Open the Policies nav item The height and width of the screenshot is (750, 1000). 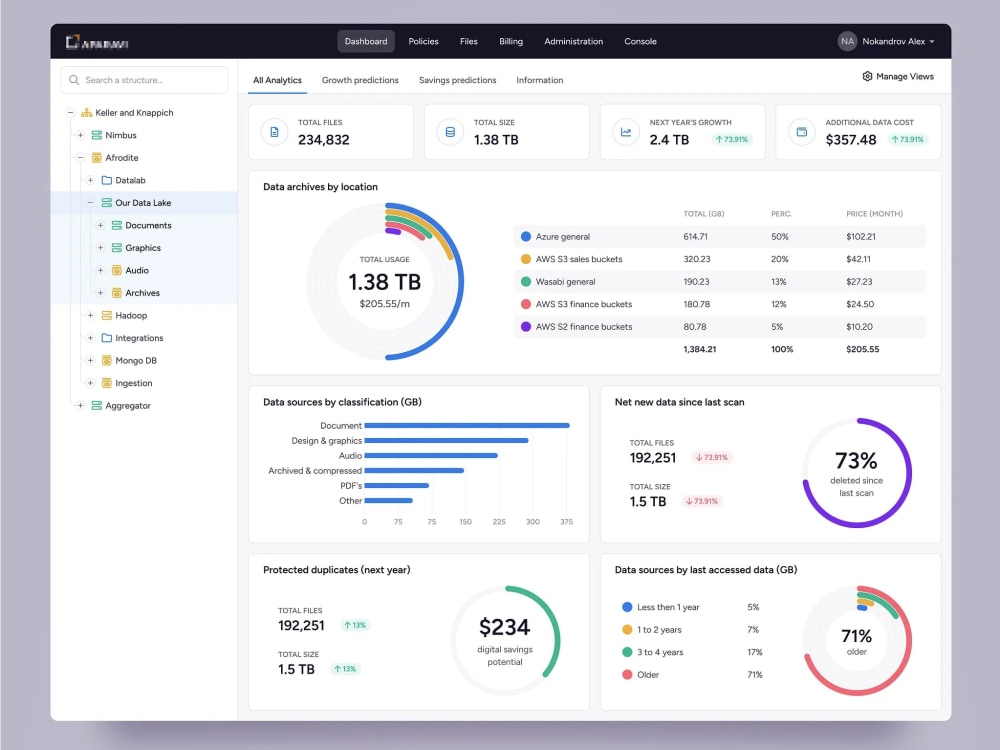[x=423, y=41]
